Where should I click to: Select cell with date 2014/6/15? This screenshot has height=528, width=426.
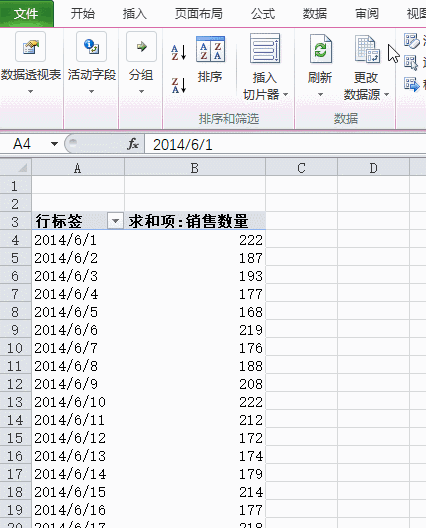[x=78, y=492]
